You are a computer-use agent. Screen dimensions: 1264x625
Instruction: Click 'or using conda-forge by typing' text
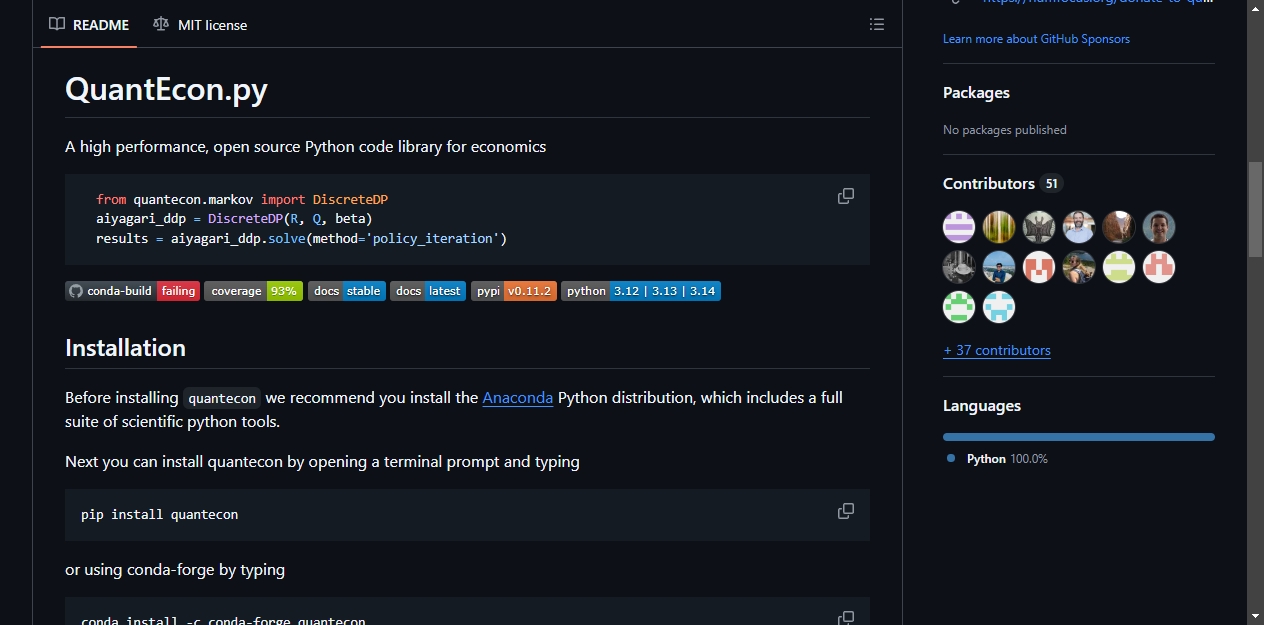(x=175, y=570)
